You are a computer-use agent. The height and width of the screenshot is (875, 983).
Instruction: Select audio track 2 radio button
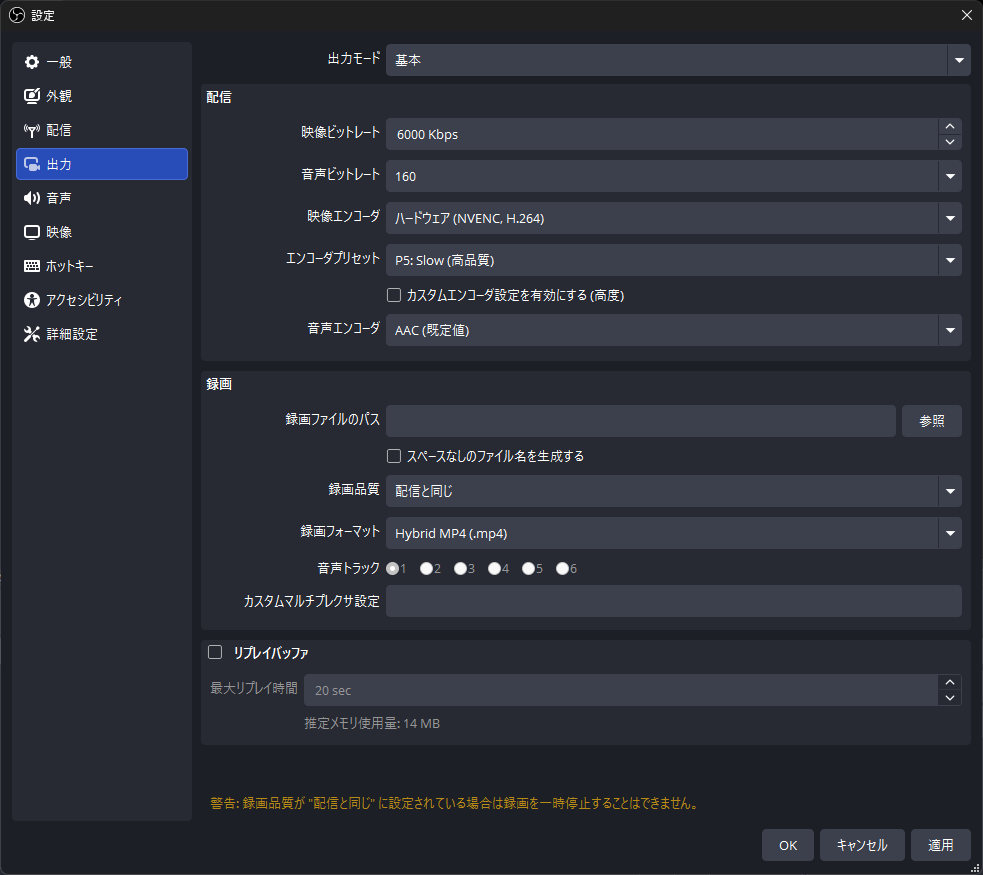426,568
